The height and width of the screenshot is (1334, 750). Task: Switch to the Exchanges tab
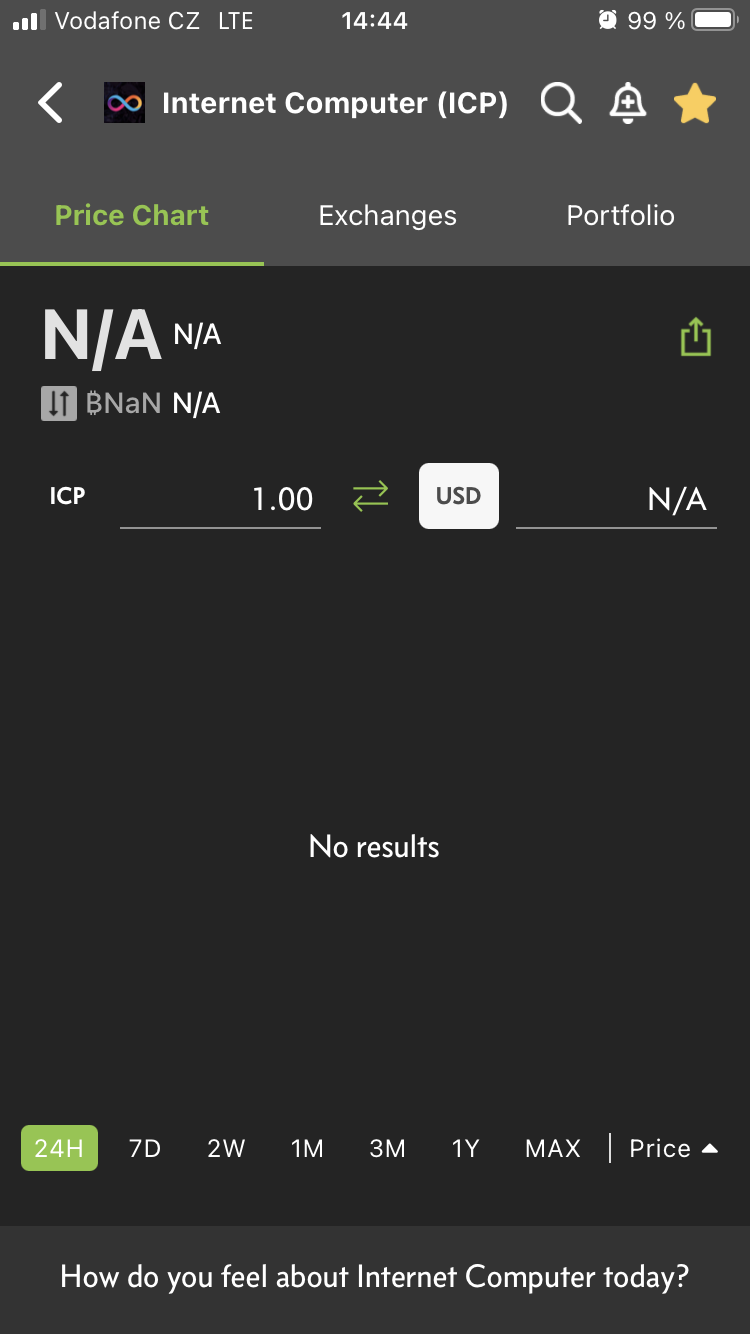387,216
